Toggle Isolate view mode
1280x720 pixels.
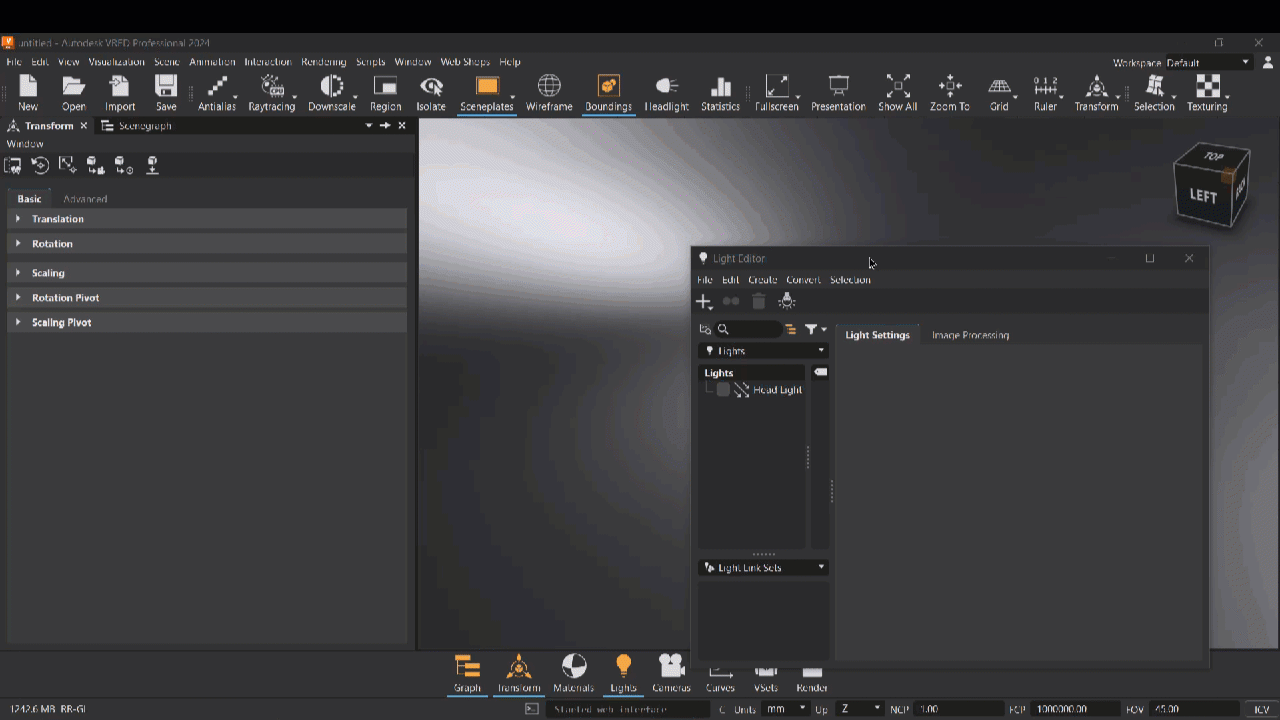(x=431, y=93)
